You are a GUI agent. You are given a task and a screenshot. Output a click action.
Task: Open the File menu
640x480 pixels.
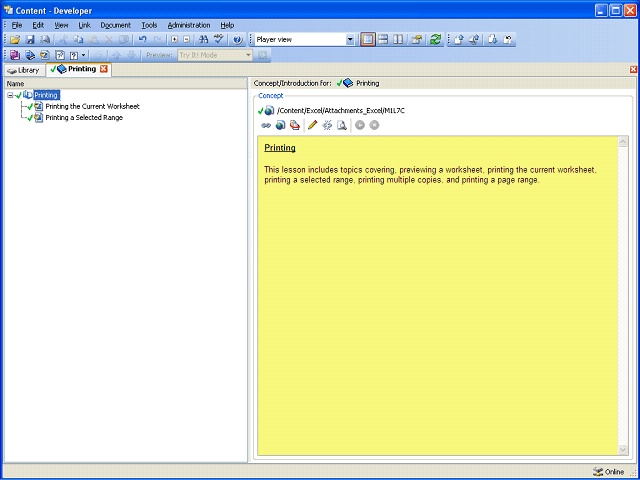(x=17, y=25)
